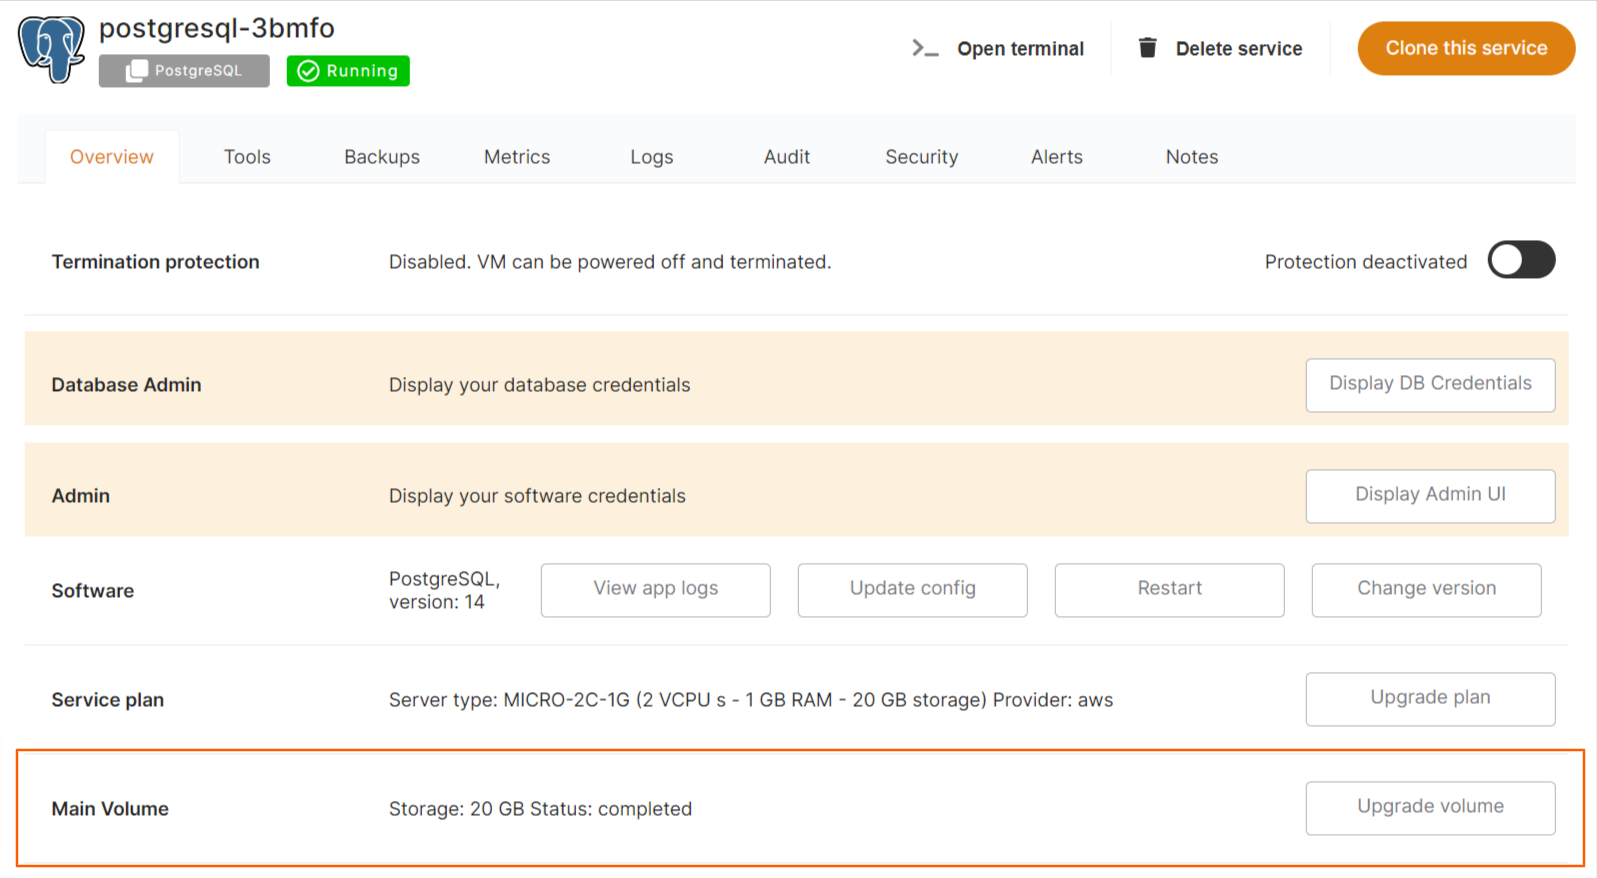Go to the Logs tab

pos(651,157)
